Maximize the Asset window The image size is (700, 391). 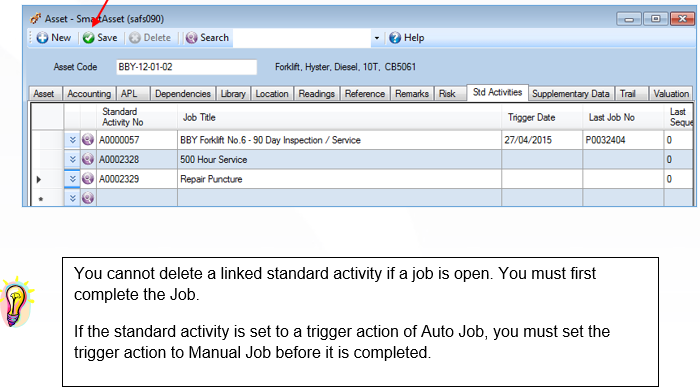(x=656, y=19)
